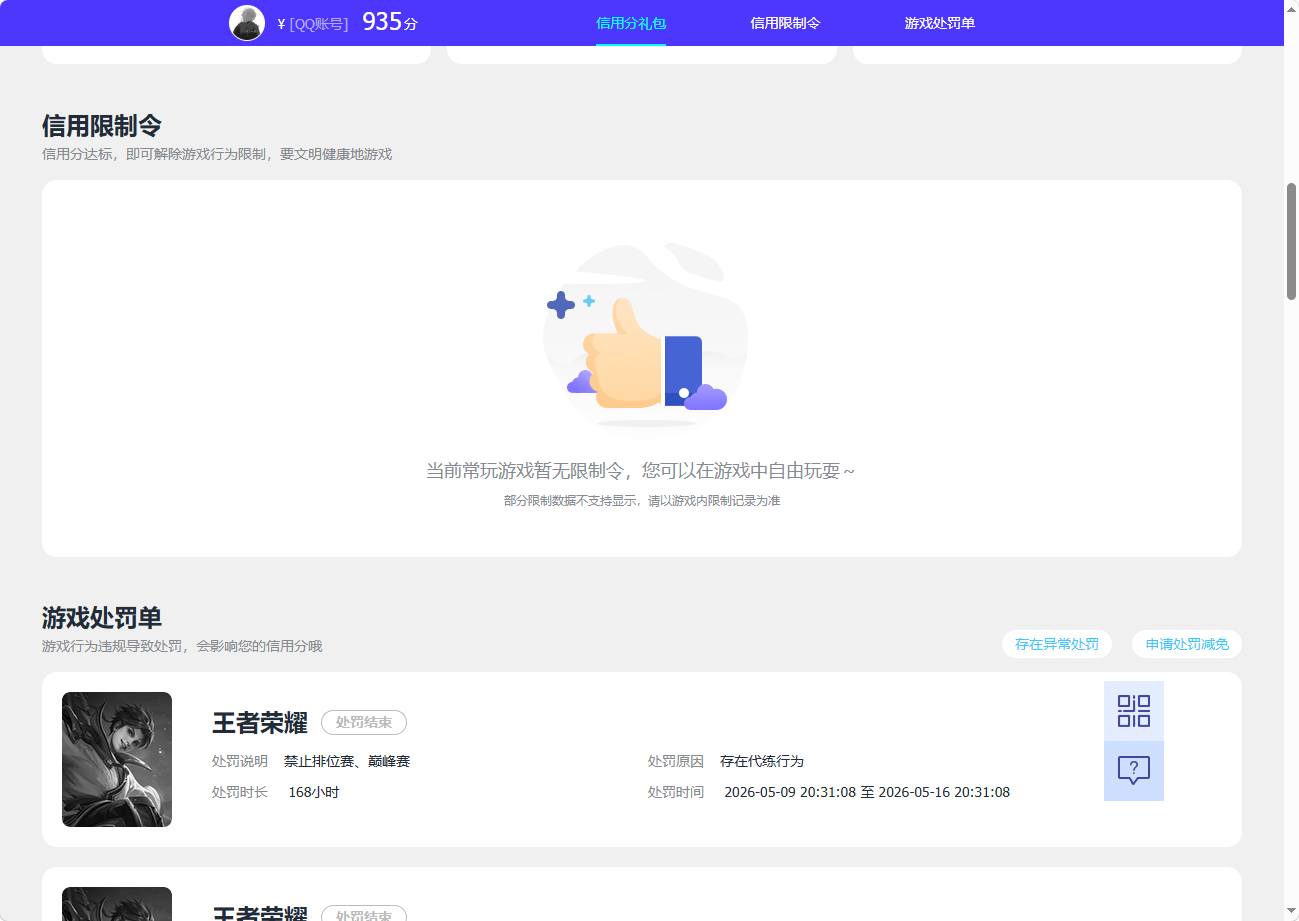This screenshot has width=1299, height=921.
Task: Click the 游戏行为违规导致处罚 subtitle text
Action: [x=182, y=646]
